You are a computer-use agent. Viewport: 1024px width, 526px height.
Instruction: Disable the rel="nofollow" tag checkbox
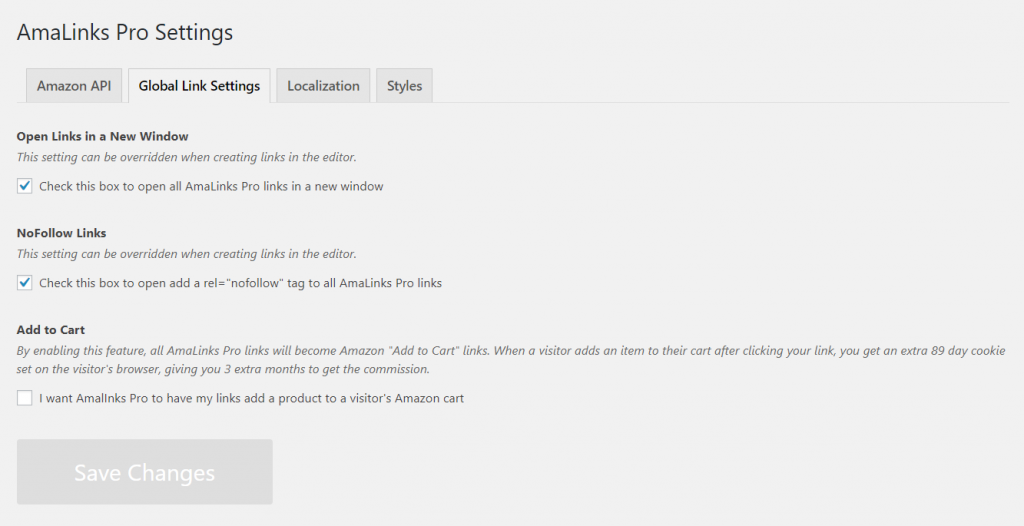pyautogui.click(x=25, y=283)
